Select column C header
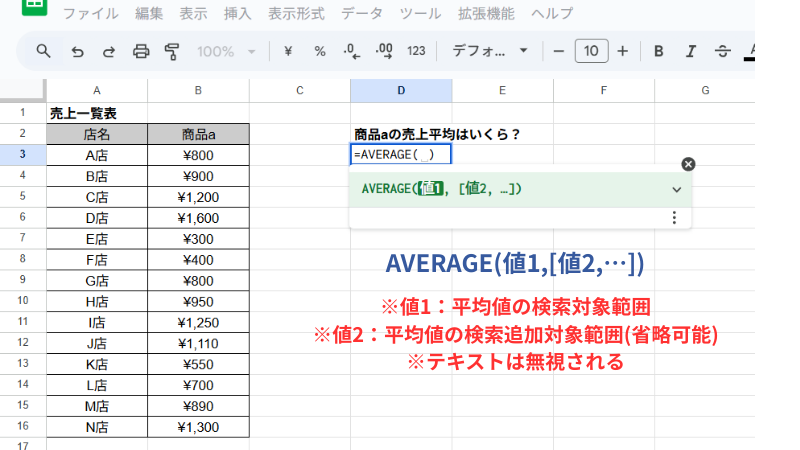 coord(300,91)
